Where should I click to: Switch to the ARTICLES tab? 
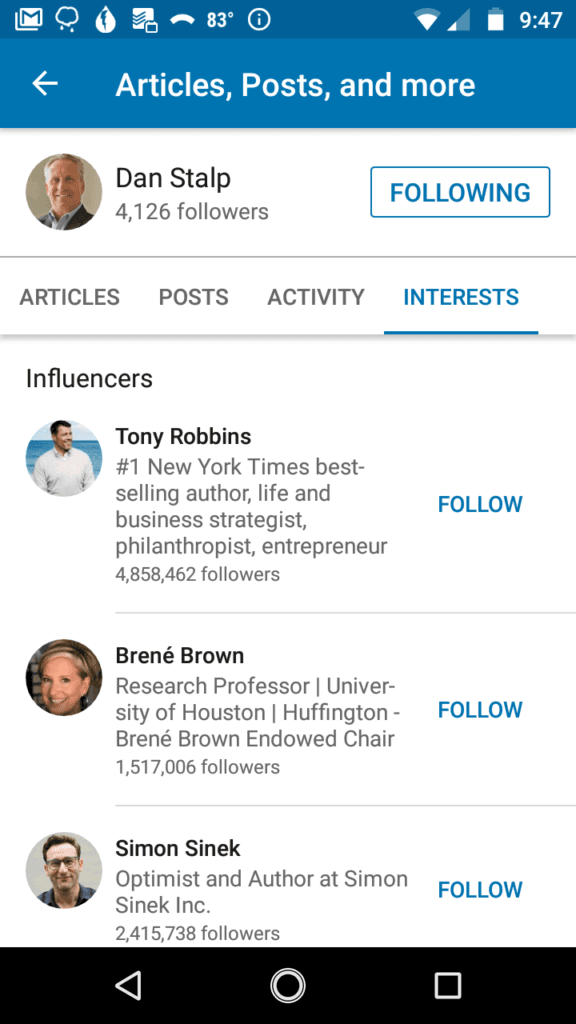(x=69, y=297)
